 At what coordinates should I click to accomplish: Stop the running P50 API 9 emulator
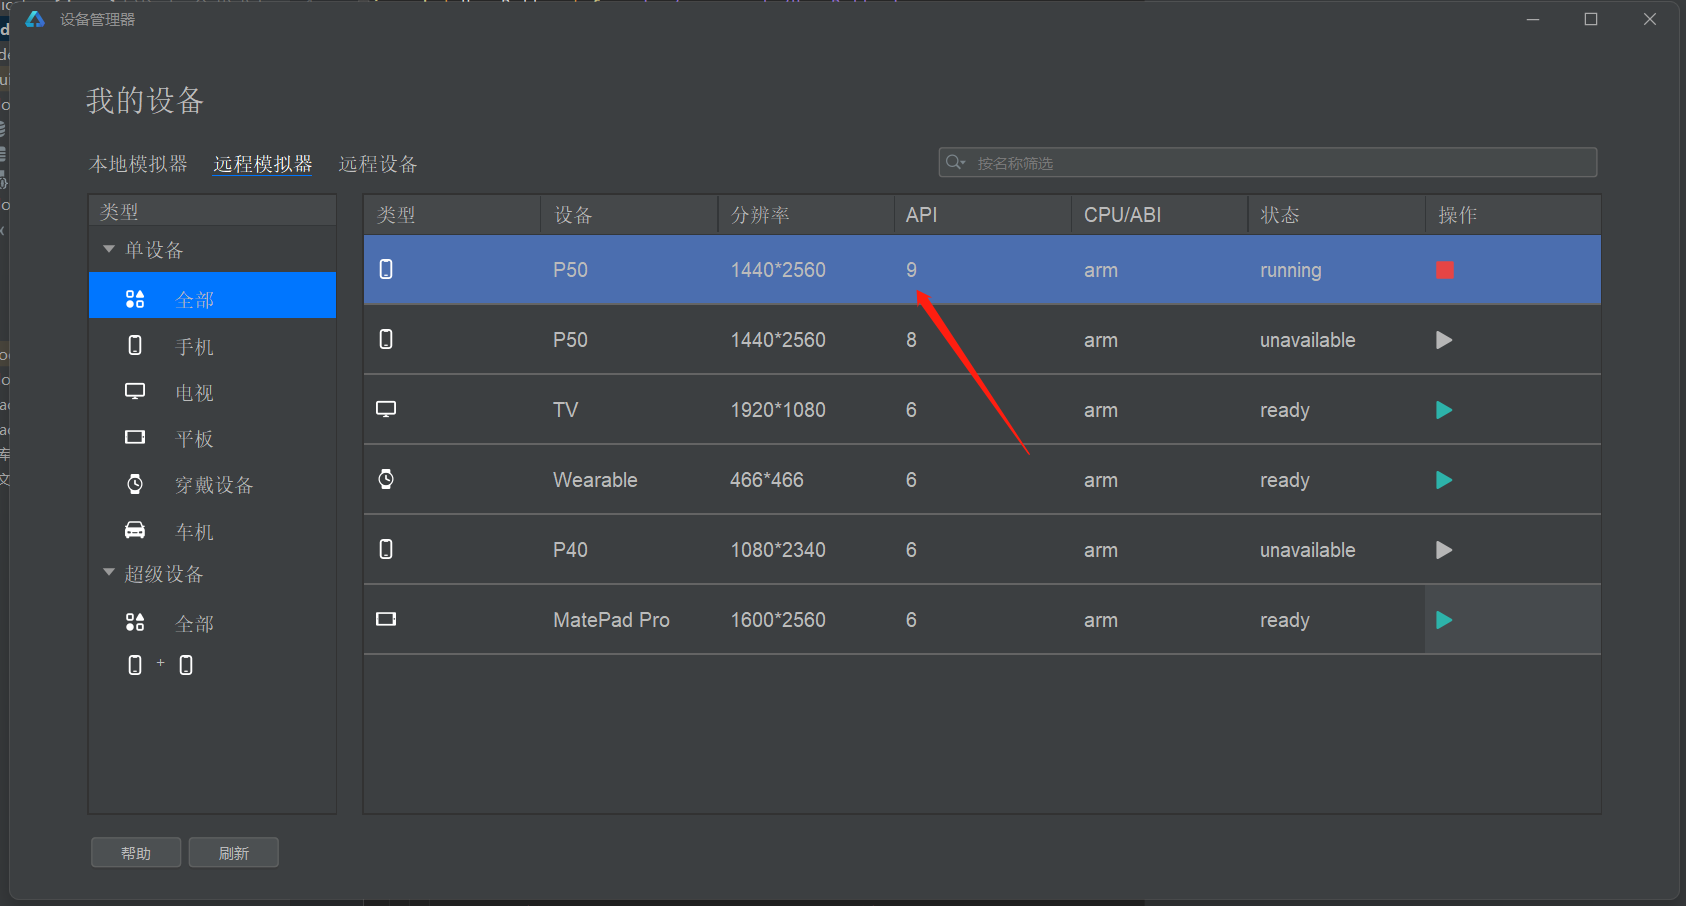click(x=1444, y=270)
